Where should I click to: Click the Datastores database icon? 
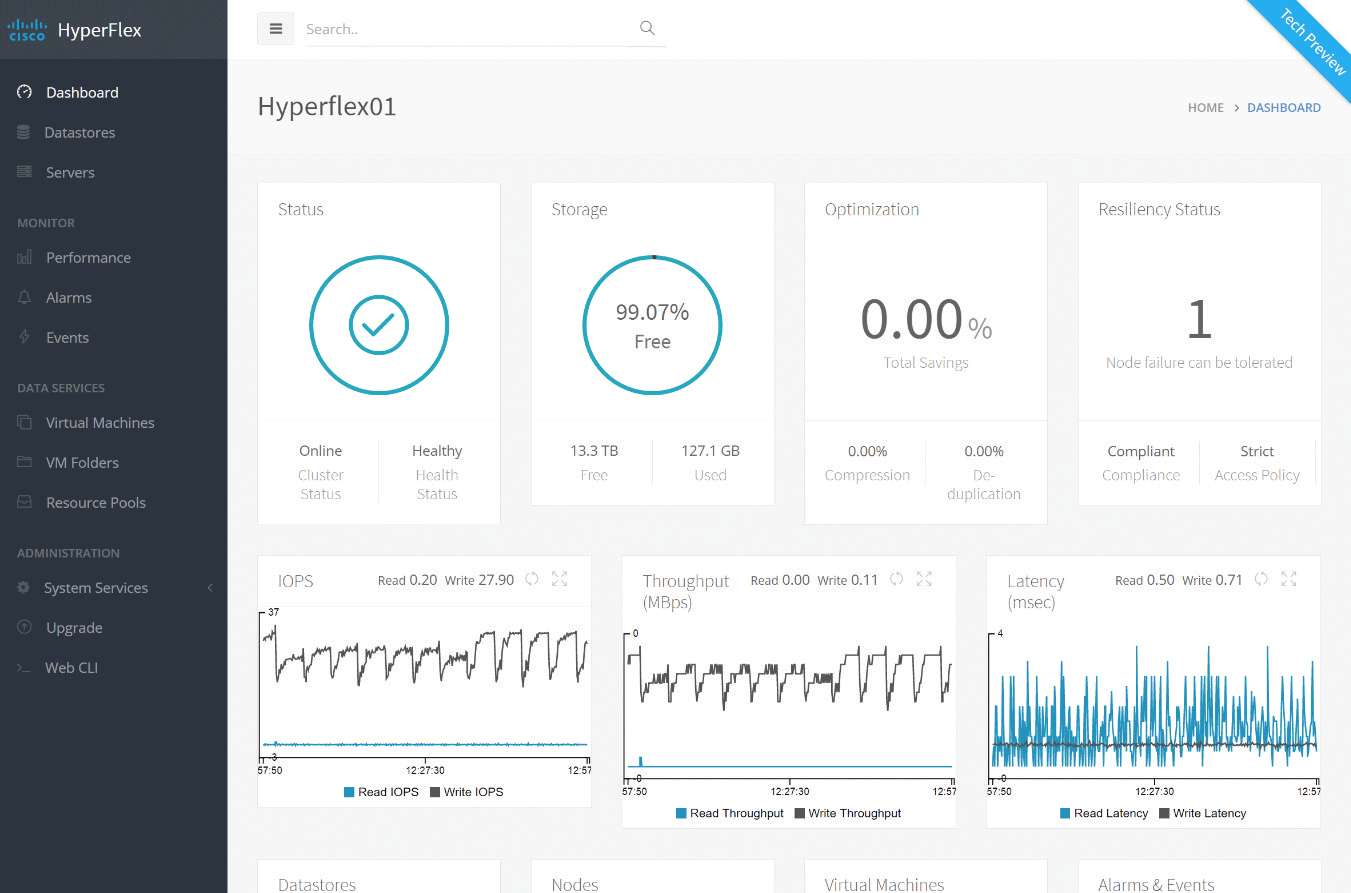[24, 132]
